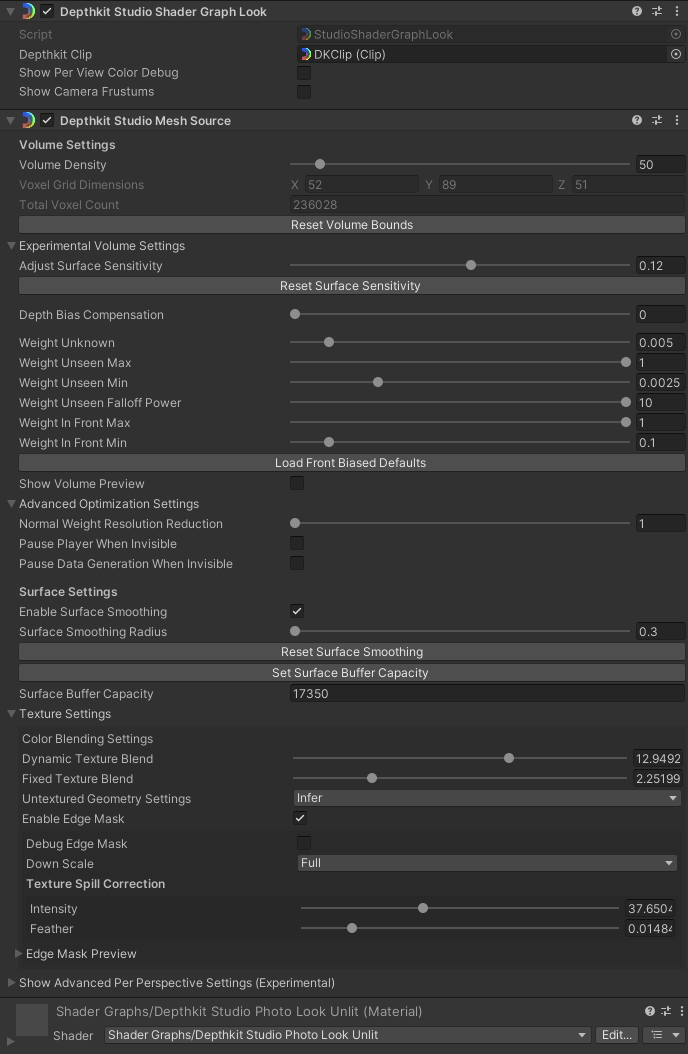Expand Edge Mask Preview section
Viewport: 688px width, 1054px height.
point(18,954)
